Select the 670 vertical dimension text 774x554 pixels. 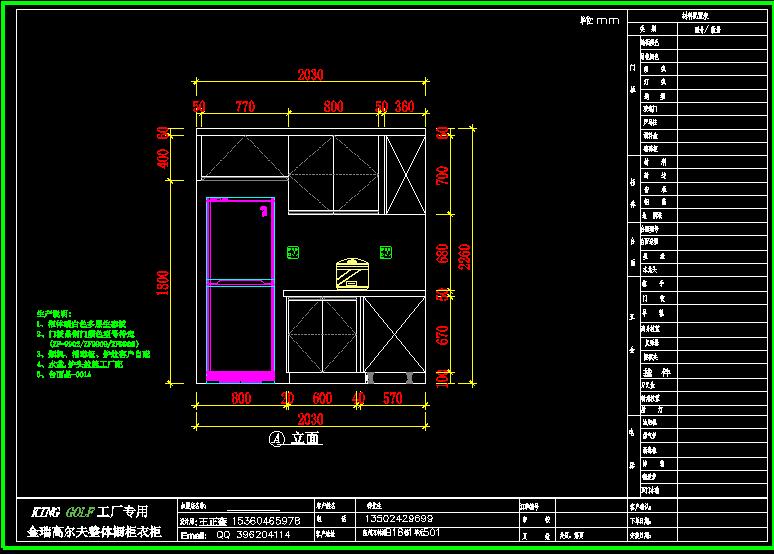click(443, 335)
